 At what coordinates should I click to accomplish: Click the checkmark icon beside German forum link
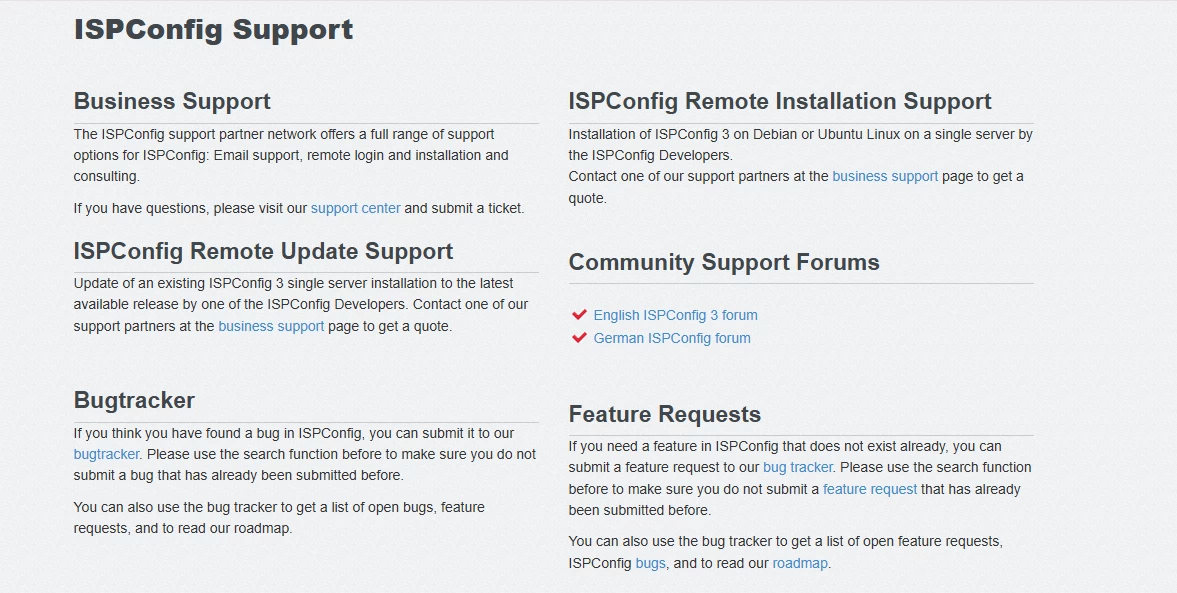[x=579, y=337]
